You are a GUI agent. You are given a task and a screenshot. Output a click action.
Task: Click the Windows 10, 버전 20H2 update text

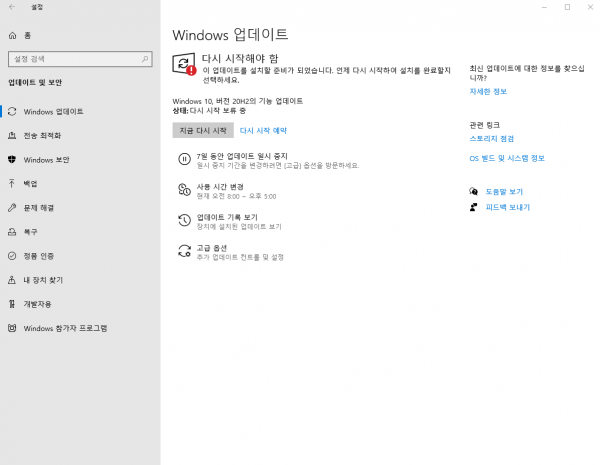coord(237,101)
